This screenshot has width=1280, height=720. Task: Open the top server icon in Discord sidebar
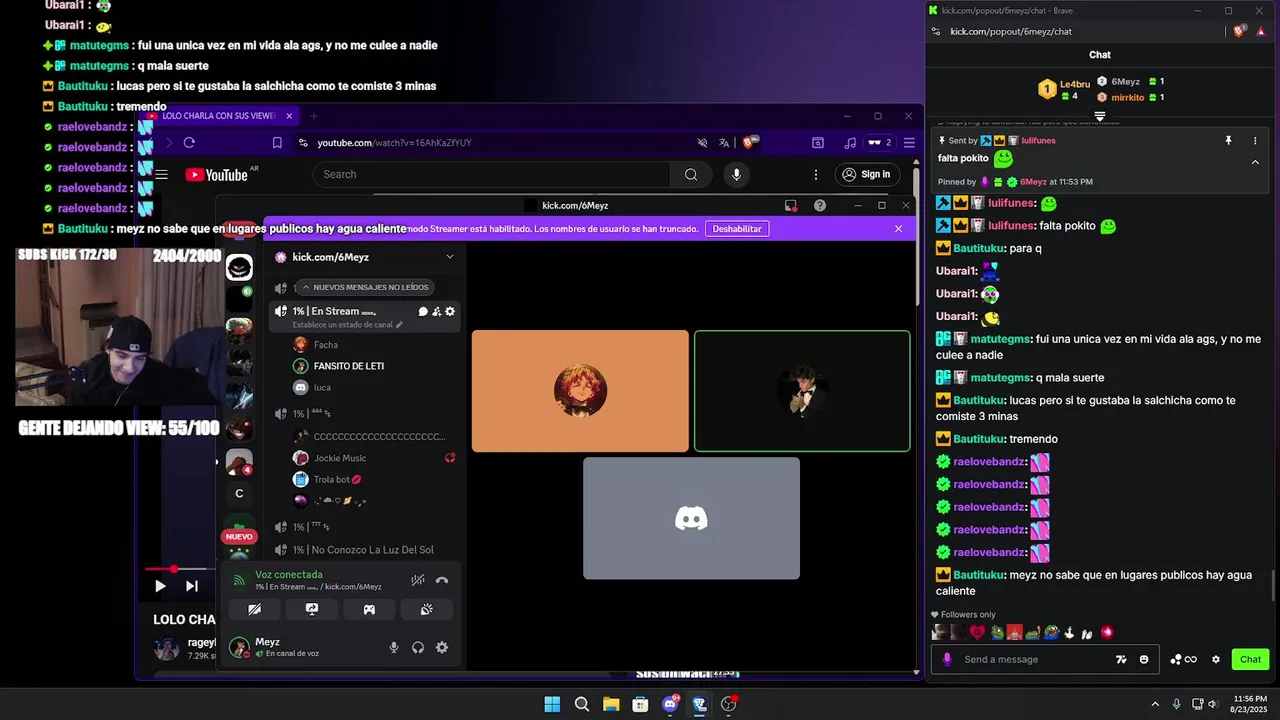coord(239,267)
